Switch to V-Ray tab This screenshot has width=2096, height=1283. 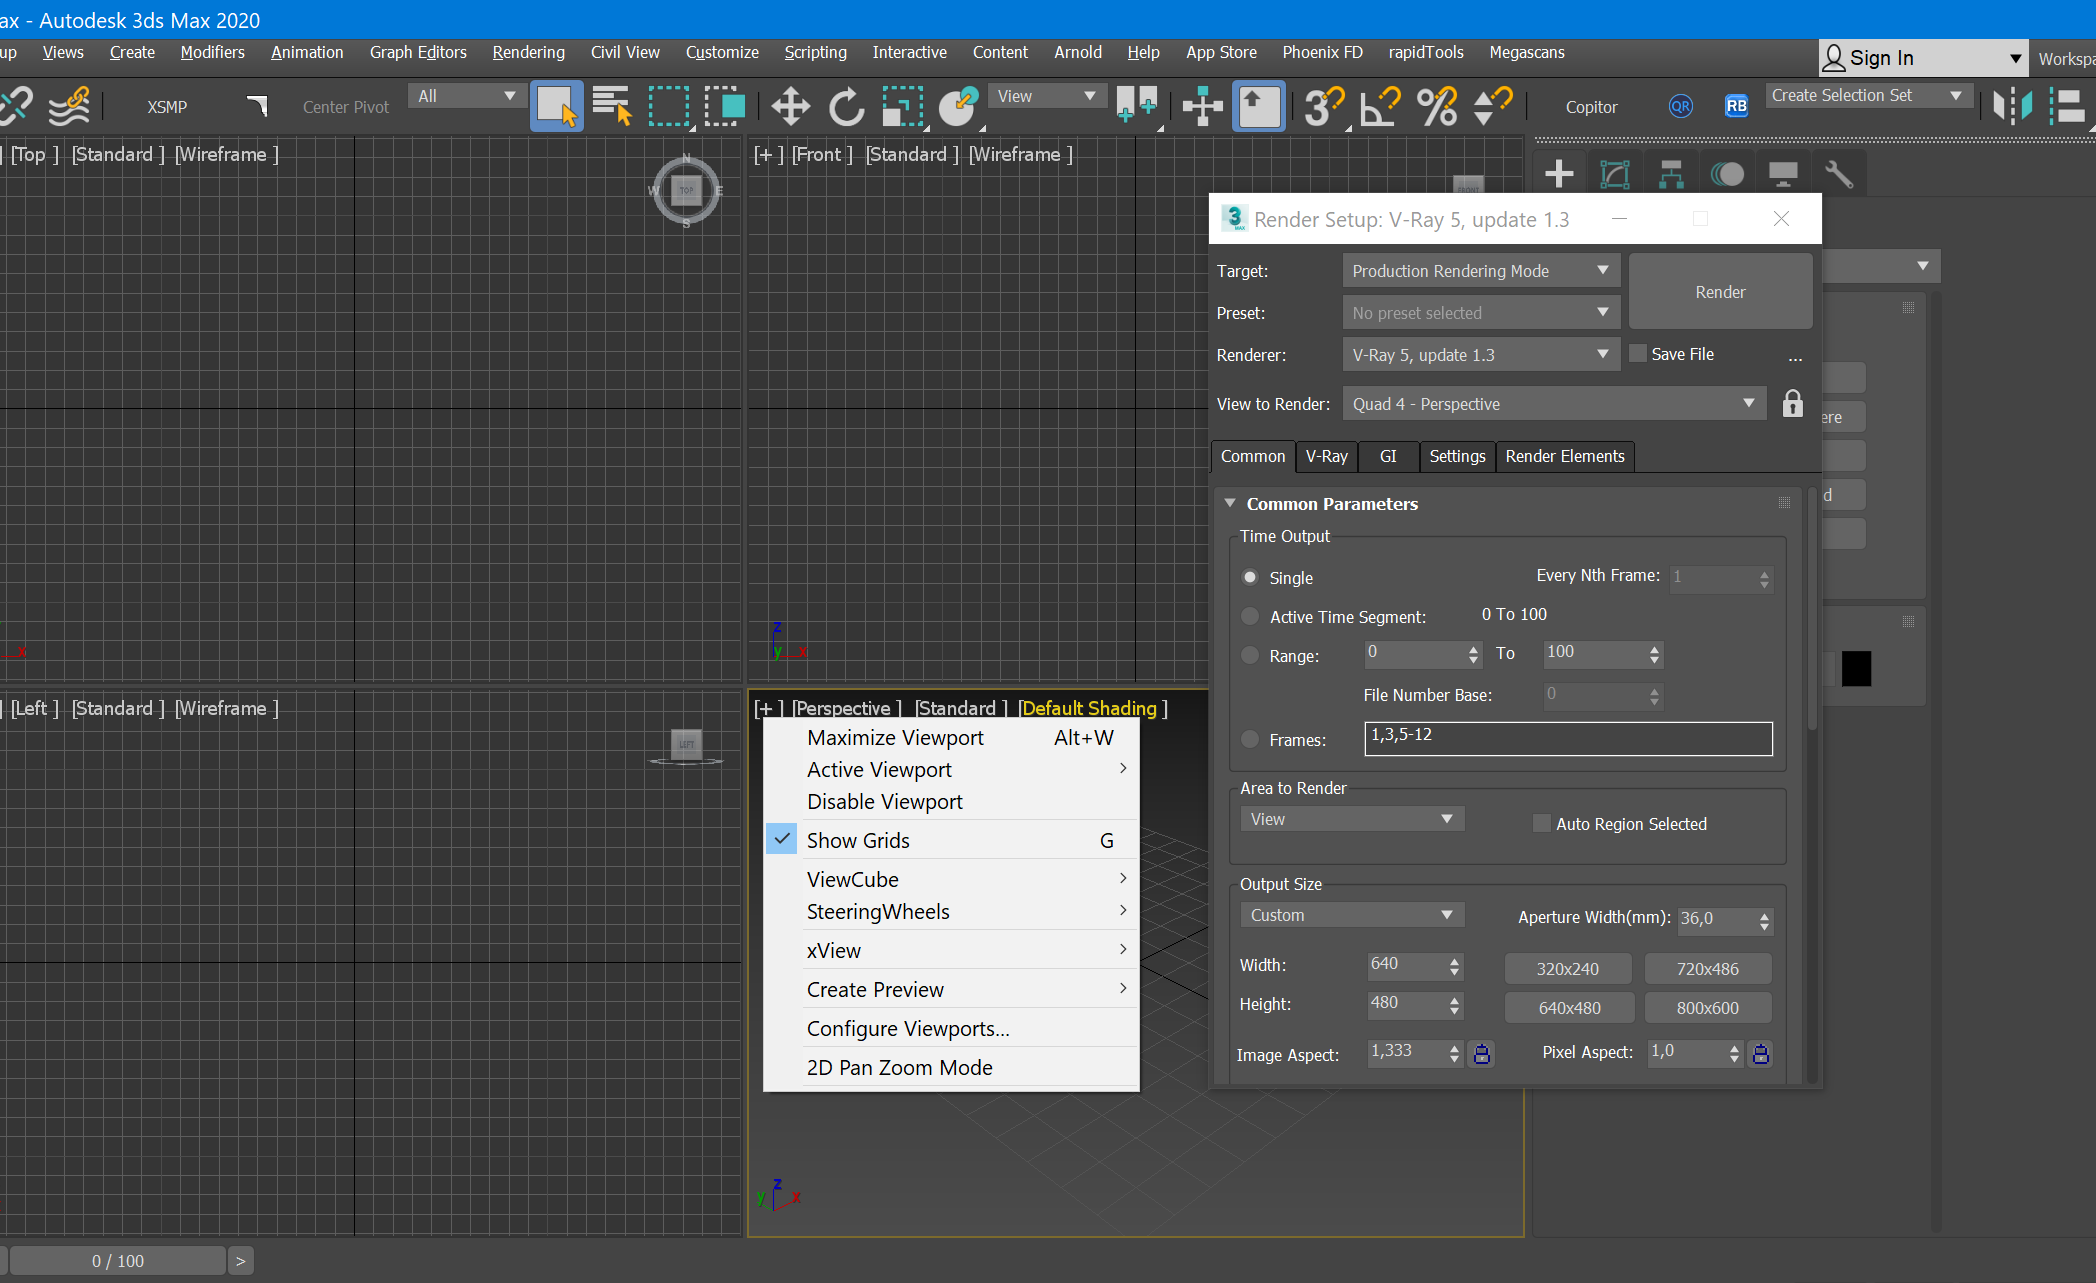(x=1326, y=456)
